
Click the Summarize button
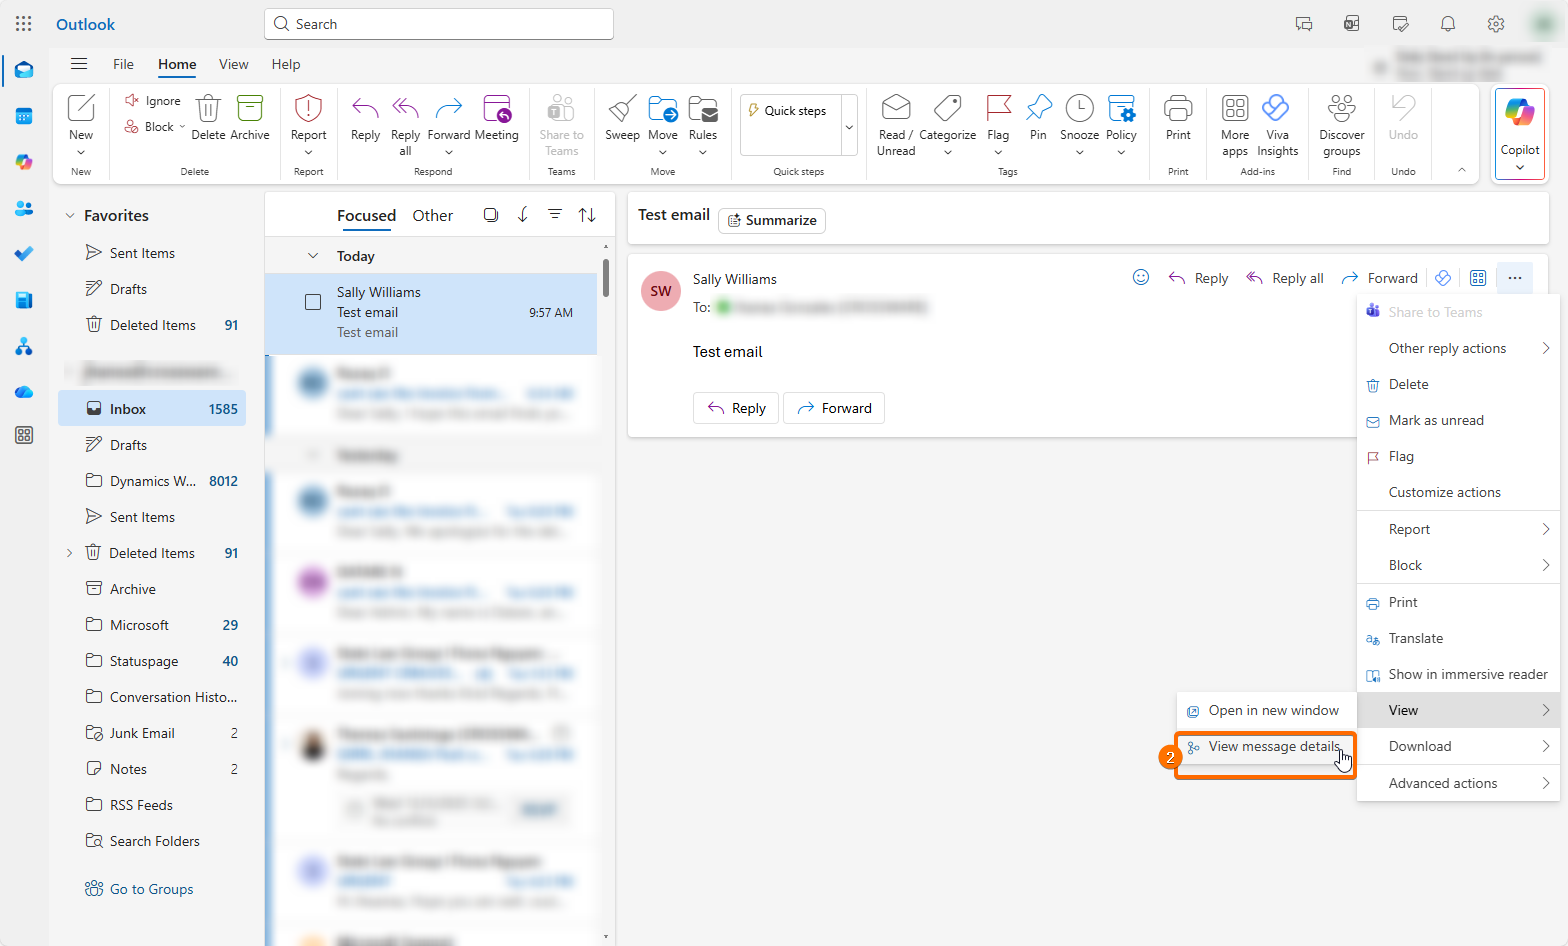(772, 221)
